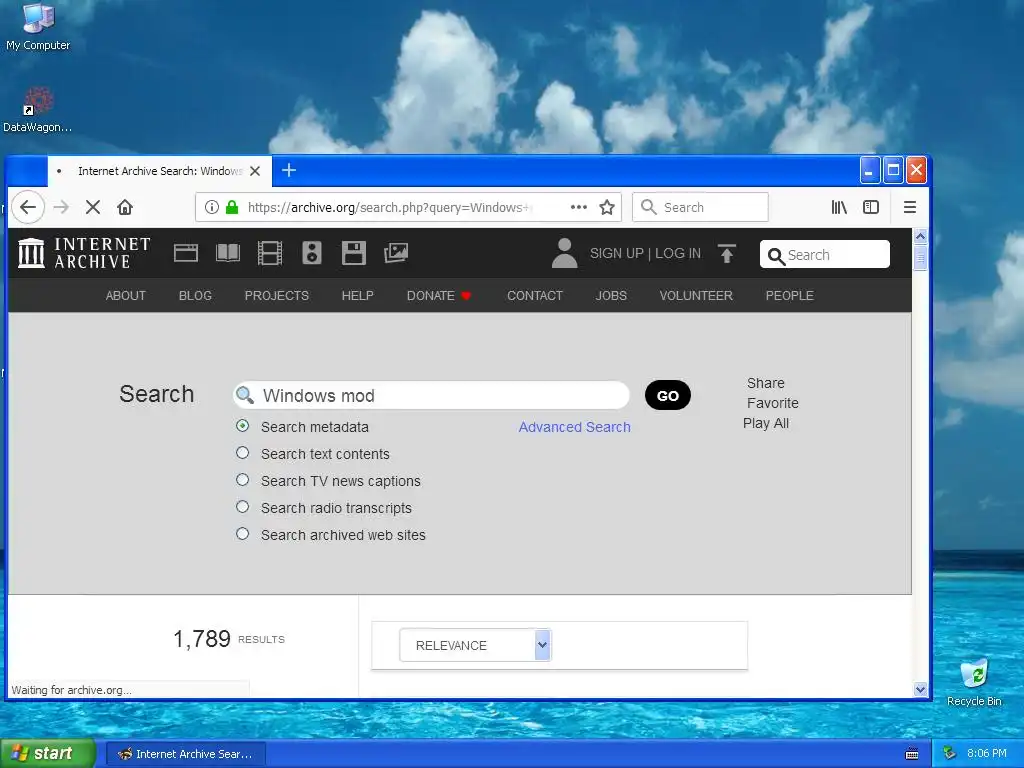Toggle the browser sidebar icon

point(871,208)
